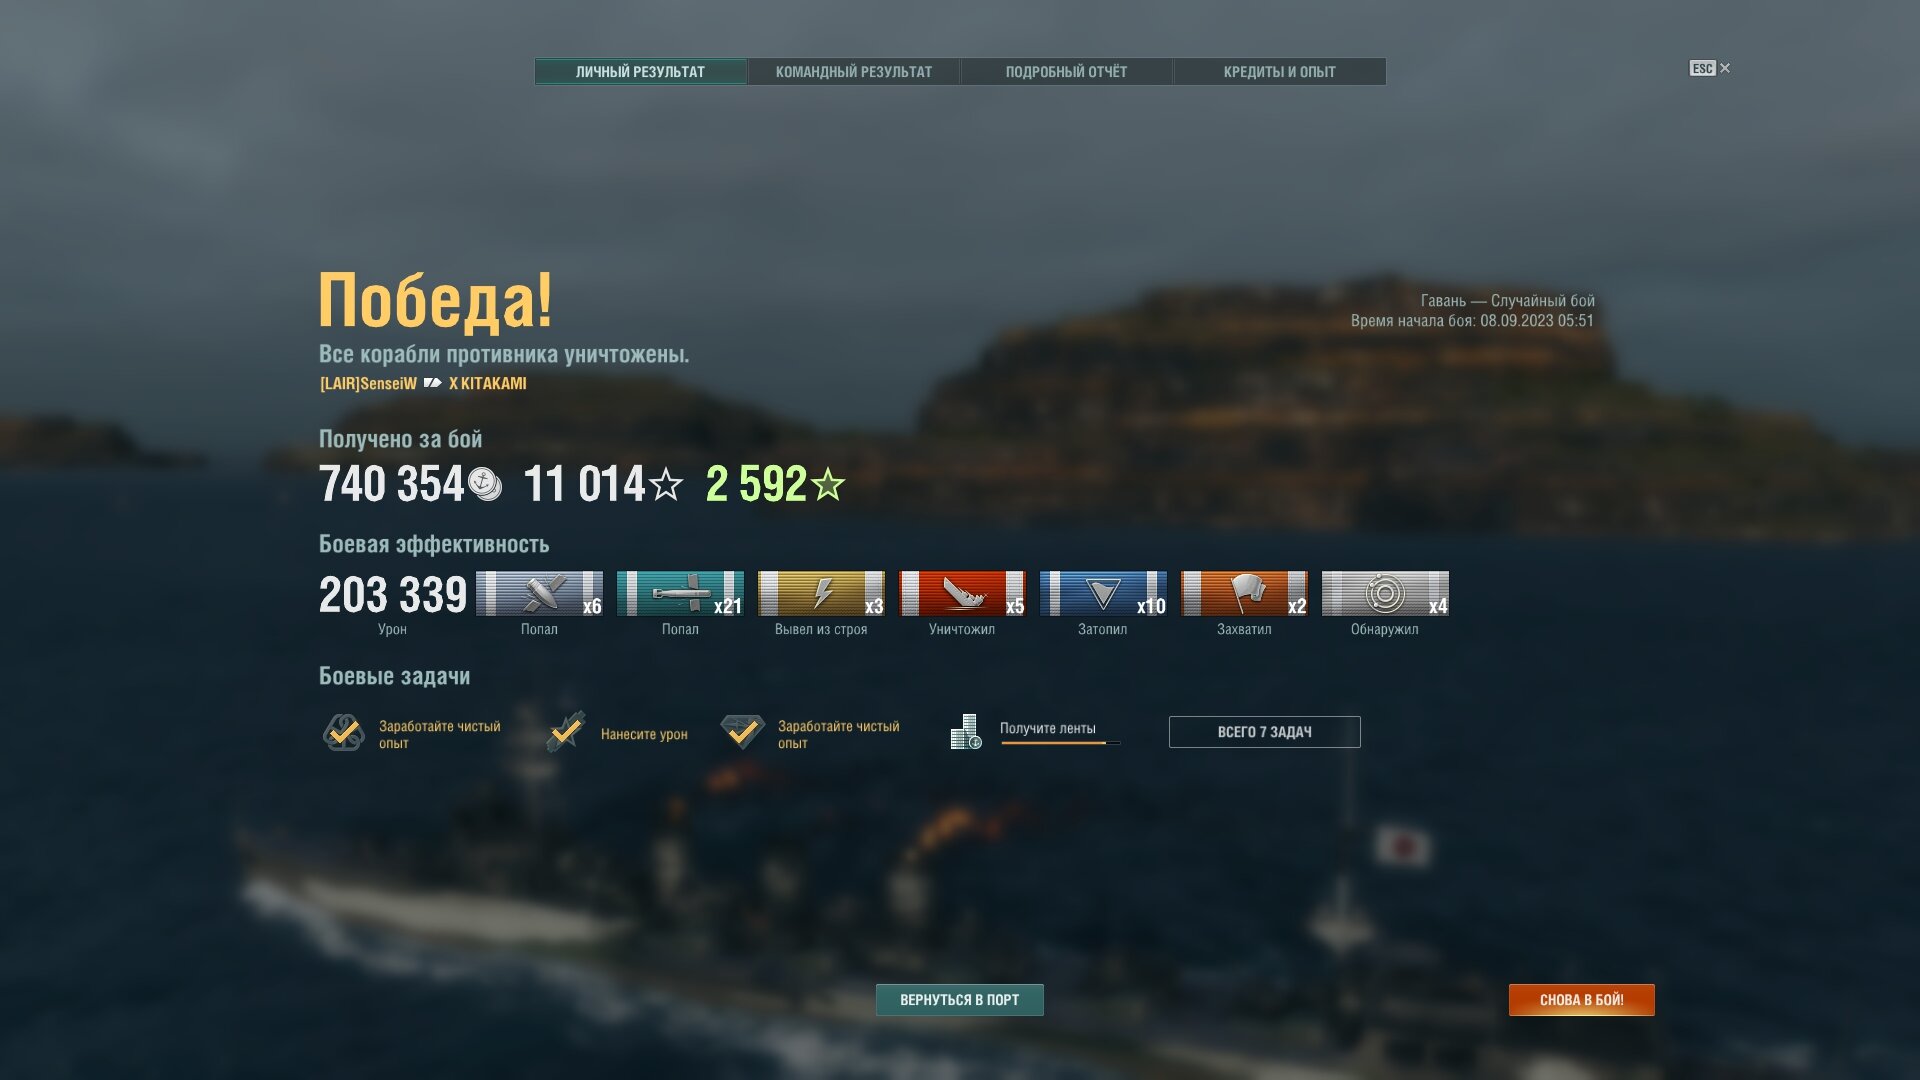Switch to Командный результат tab
The height and width of the screenshot is (1080, 1920).
coord(854,72)
